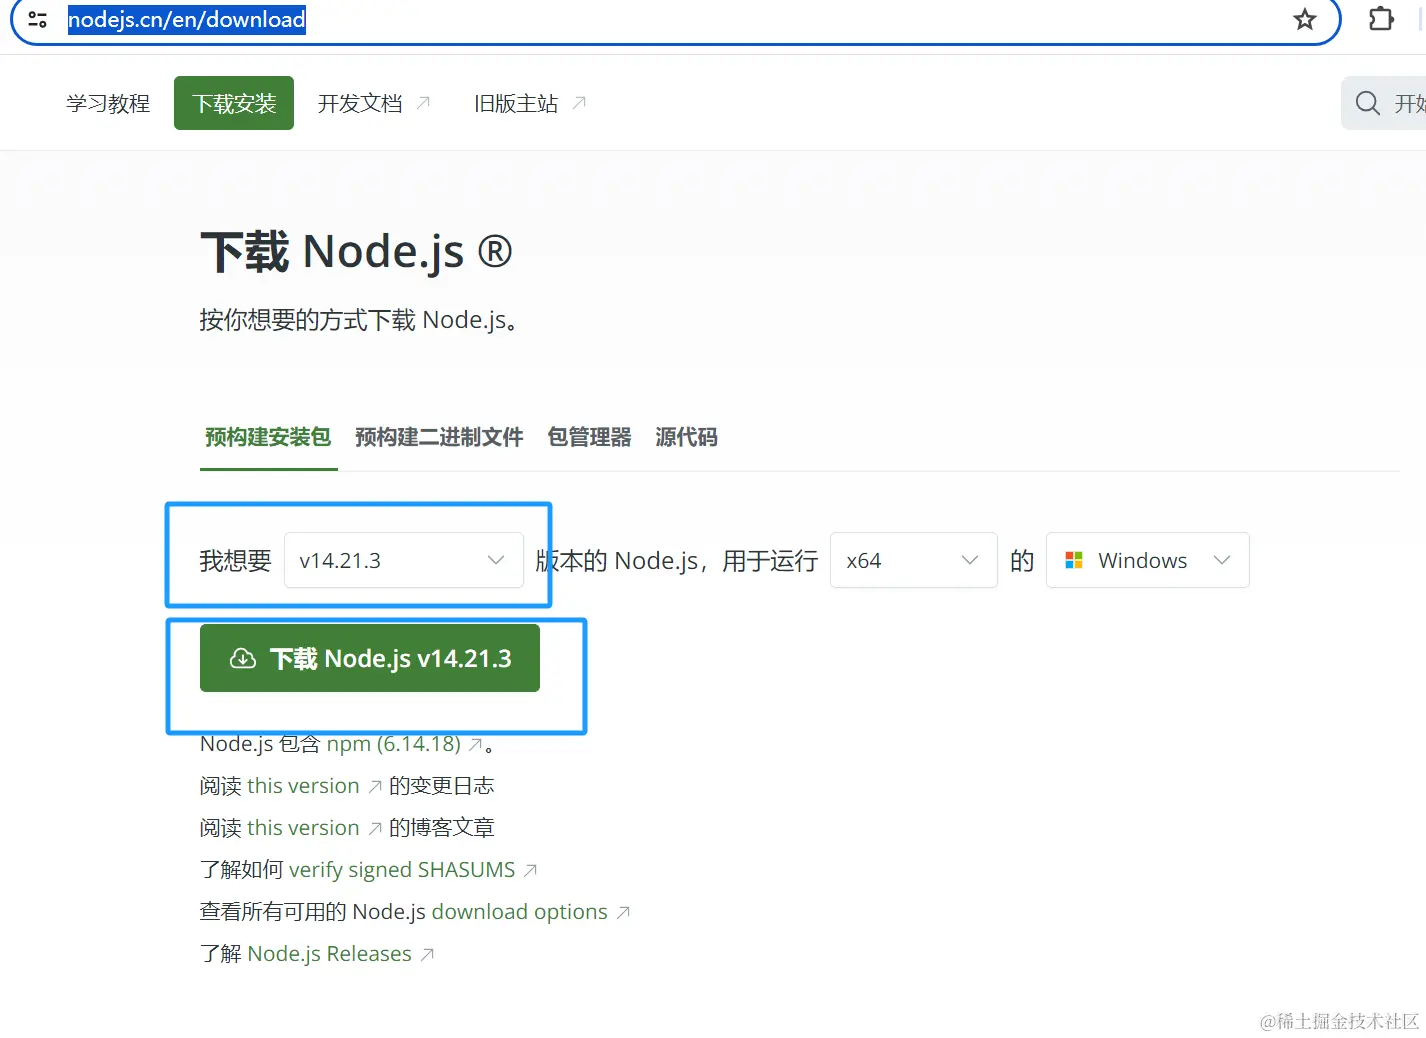Open the 学习教程 menu item
1426x1038 pixels.
(x=108, y=103)
